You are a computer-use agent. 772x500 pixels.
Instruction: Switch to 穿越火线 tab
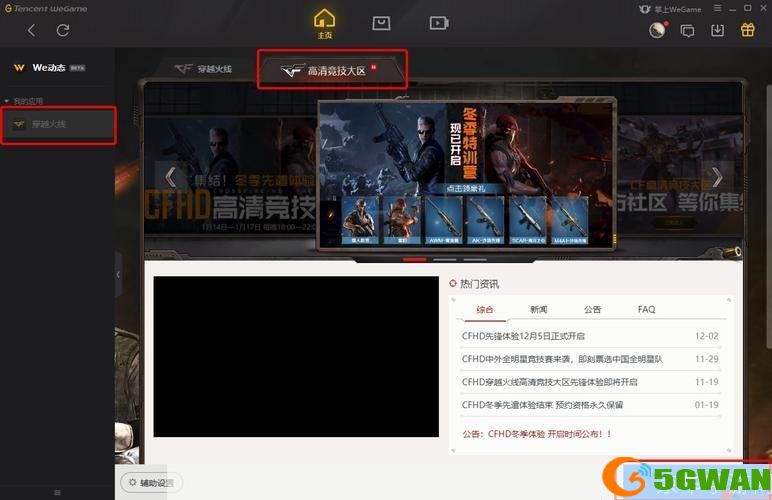(204, 69)
